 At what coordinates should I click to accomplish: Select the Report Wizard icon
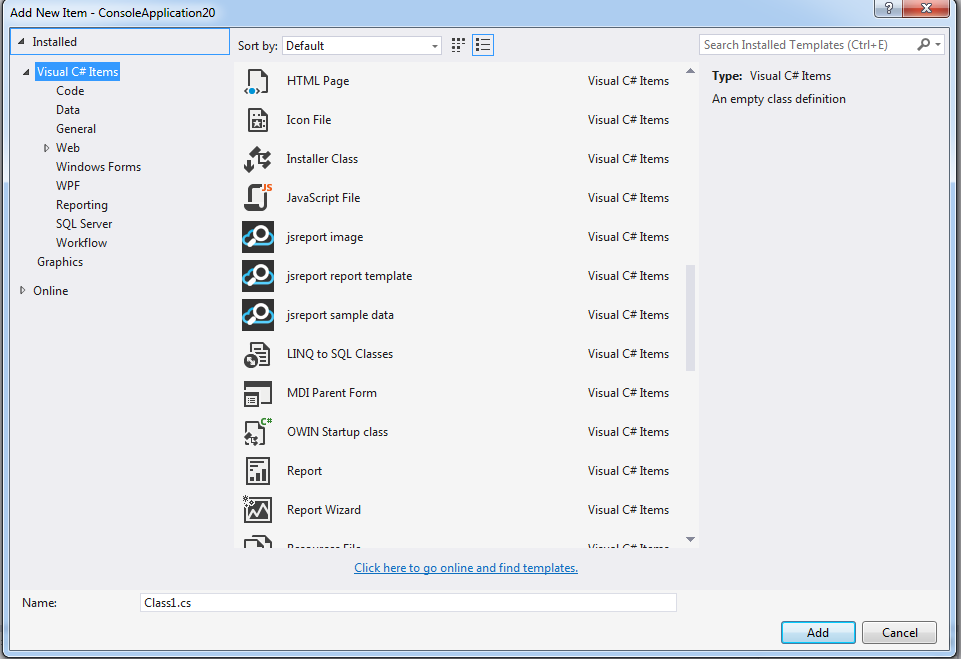point(257,510)
